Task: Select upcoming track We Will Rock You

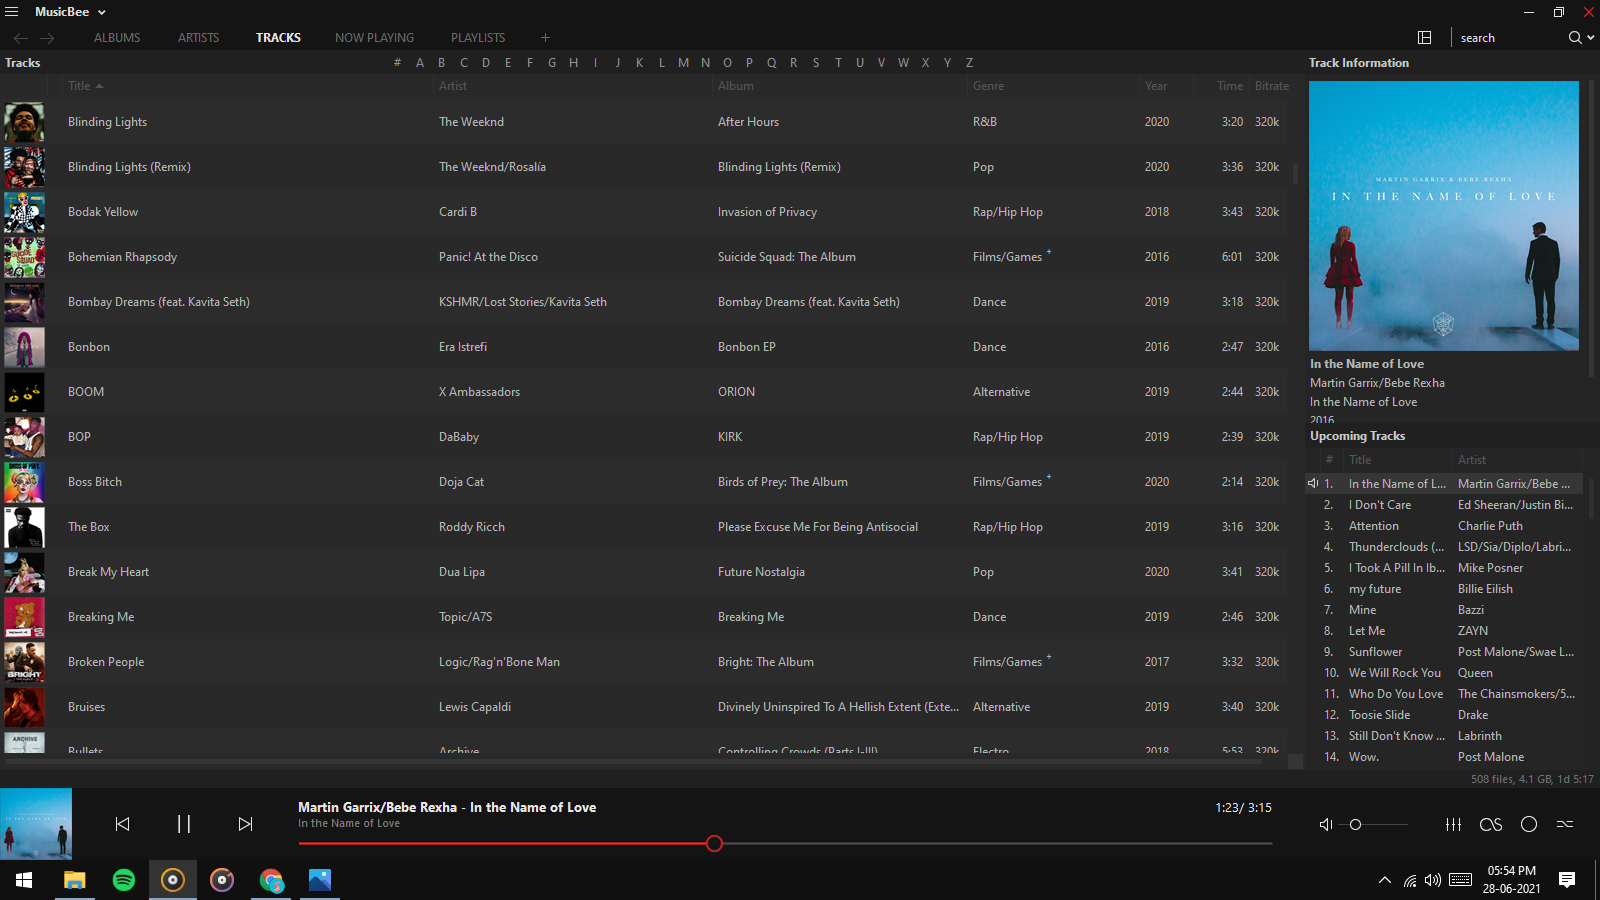Action: point(1444,673)
